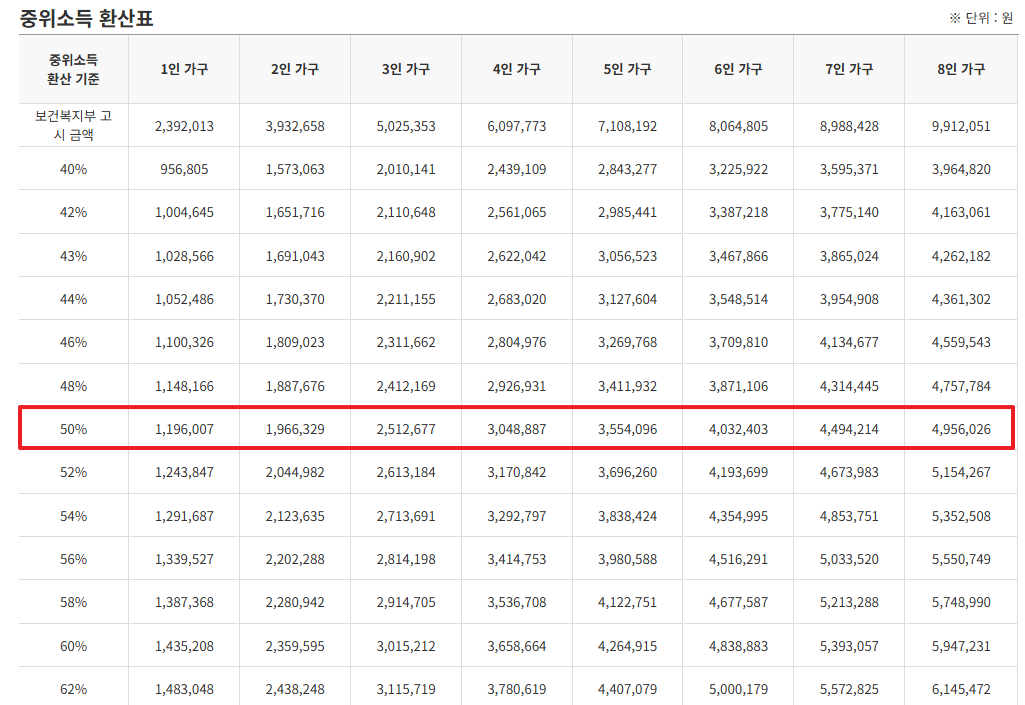Click the 2,392,013 cell under 1인 가구
The width and height of the screenshot is (1025, 705).
coord(181,124)
